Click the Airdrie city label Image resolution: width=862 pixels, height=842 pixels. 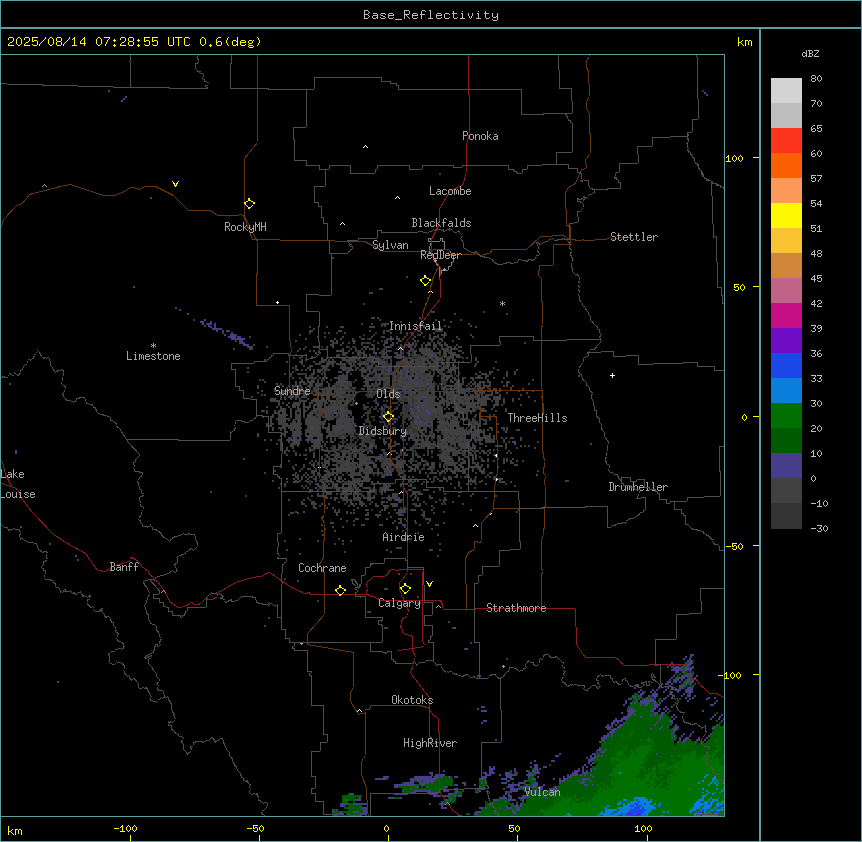pos(404,537)
